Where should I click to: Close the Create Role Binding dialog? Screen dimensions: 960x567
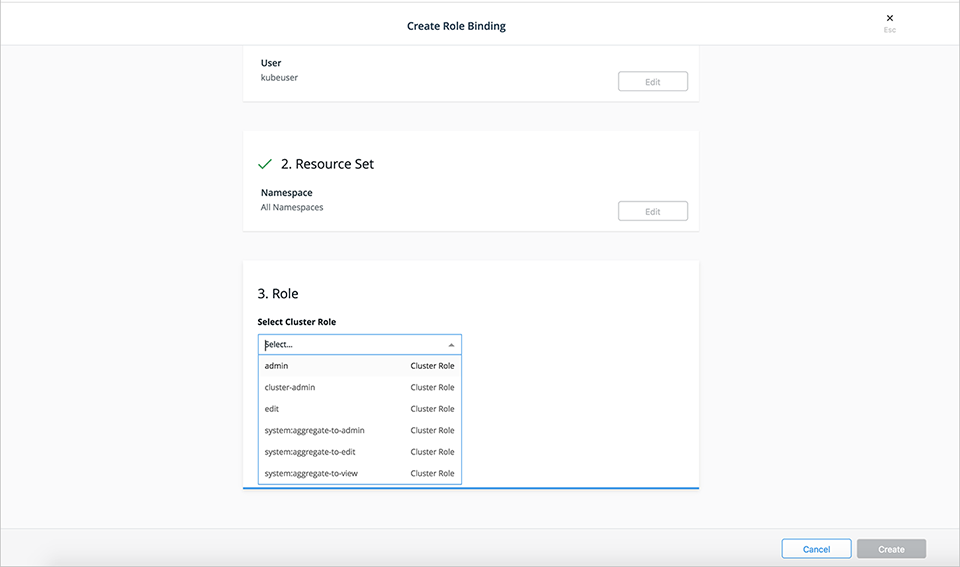[889, 19]
